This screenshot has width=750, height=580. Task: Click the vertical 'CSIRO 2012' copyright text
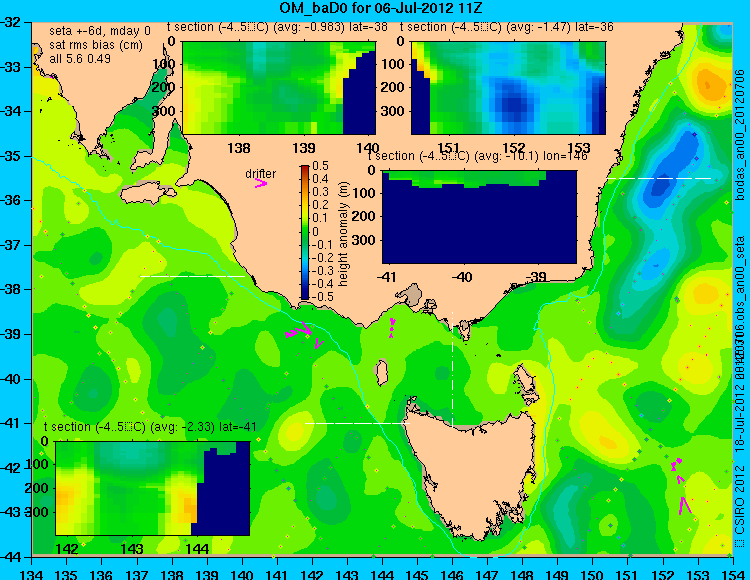click(740, 504)
